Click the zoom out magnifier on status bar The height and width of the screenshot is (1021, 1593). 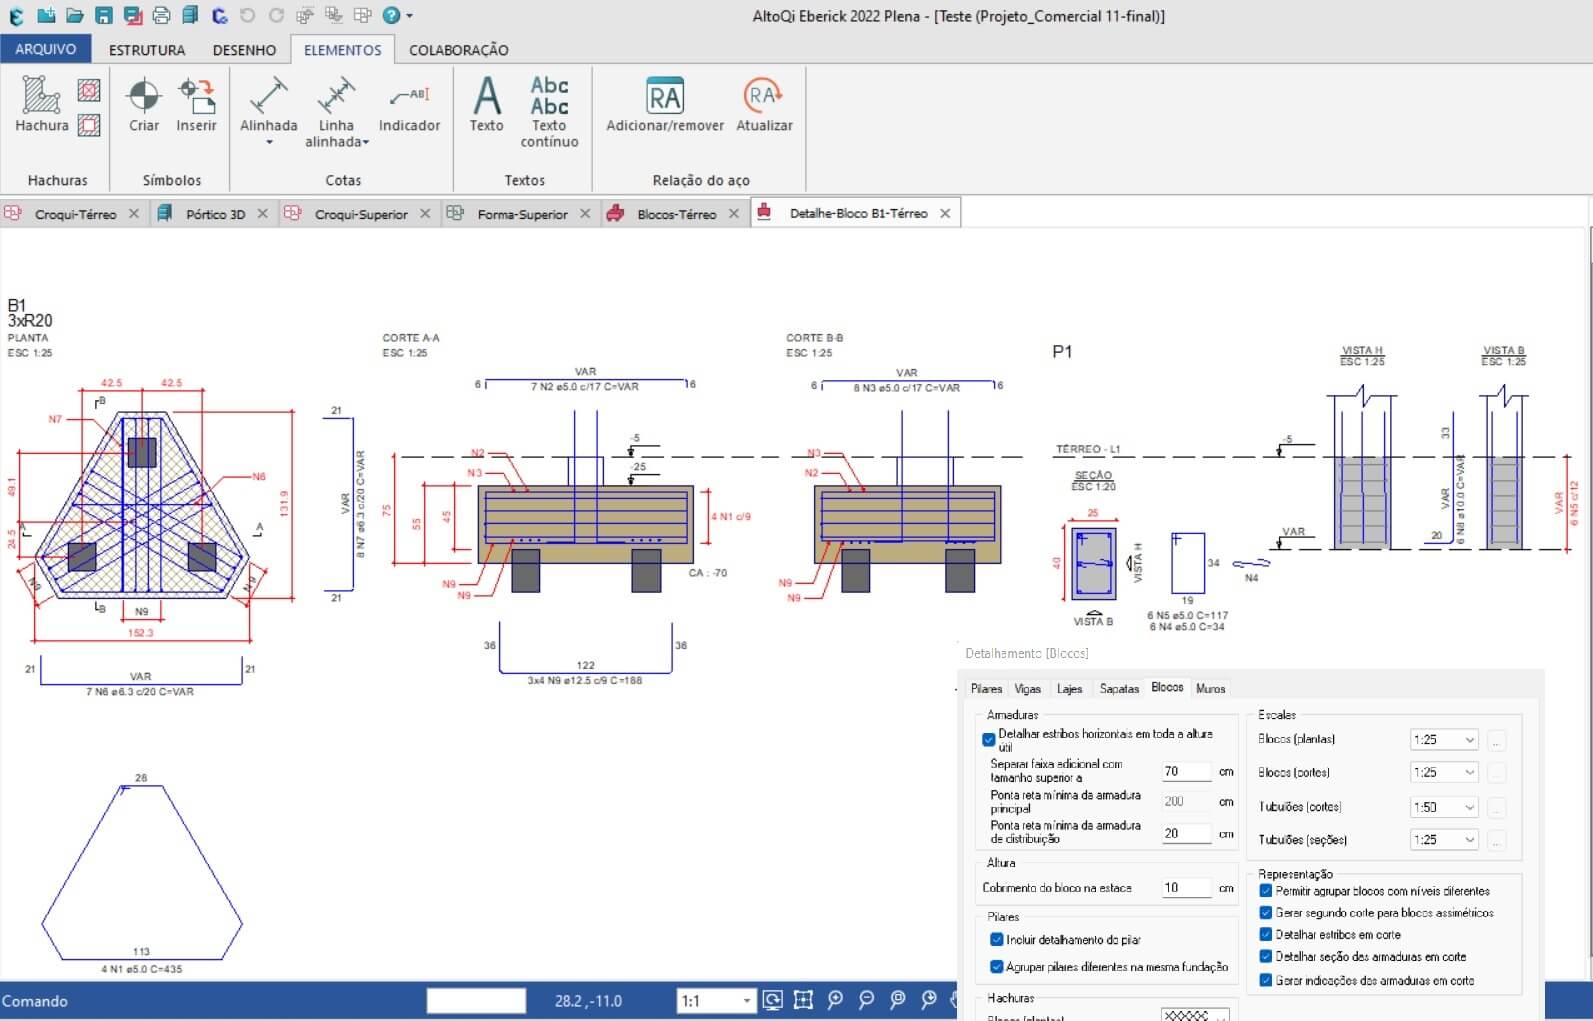point(867,999)
